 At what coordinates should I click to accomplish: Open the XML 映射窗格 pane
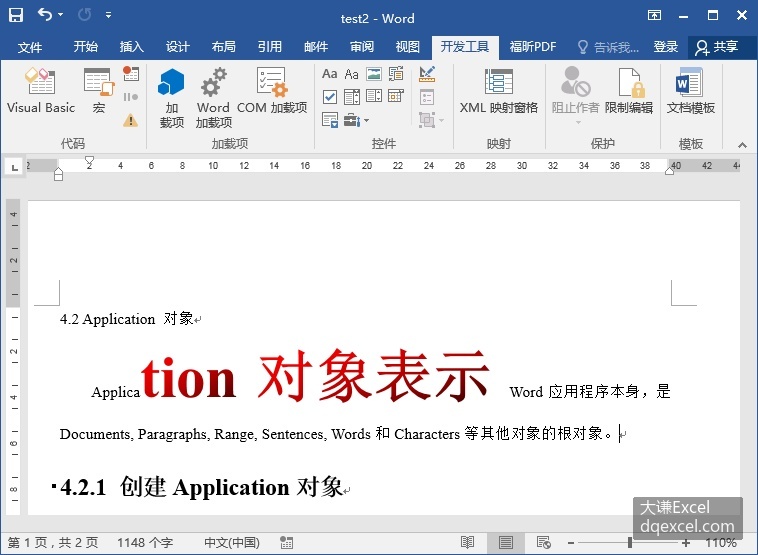pos(498,91)
